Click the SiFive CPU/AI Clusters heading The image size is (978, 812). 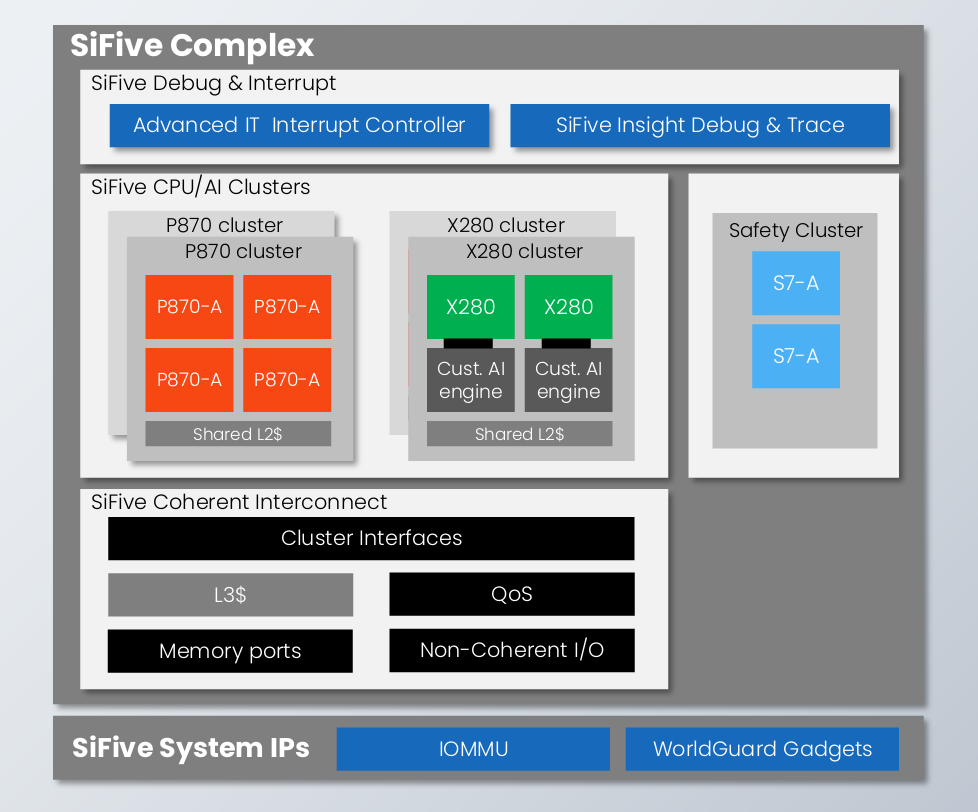pos(200,187)
